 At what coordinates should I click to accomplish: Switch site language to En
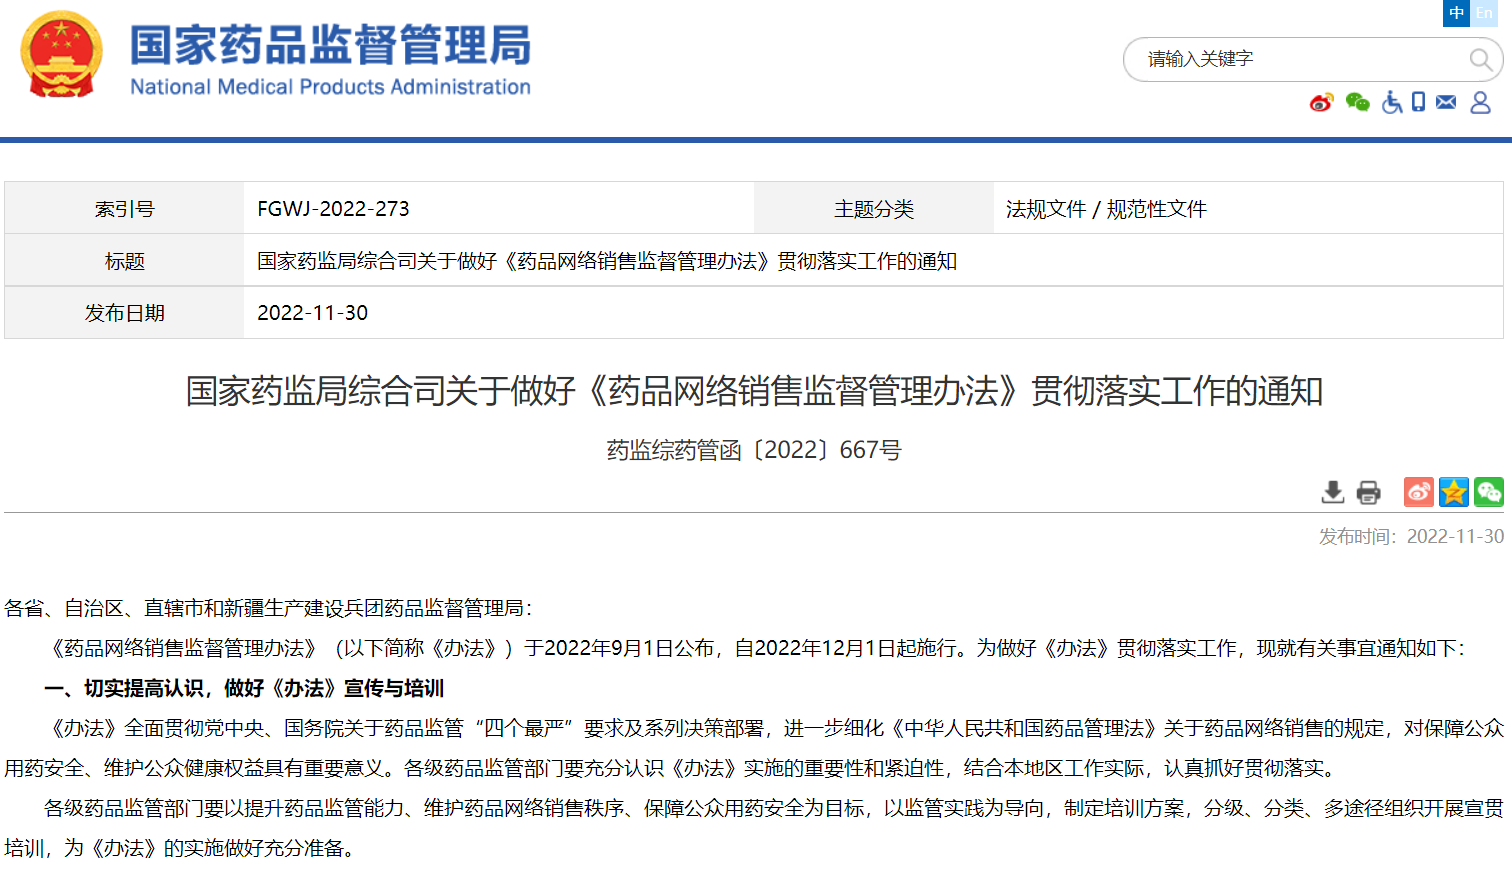click(x=1484, y=13)
